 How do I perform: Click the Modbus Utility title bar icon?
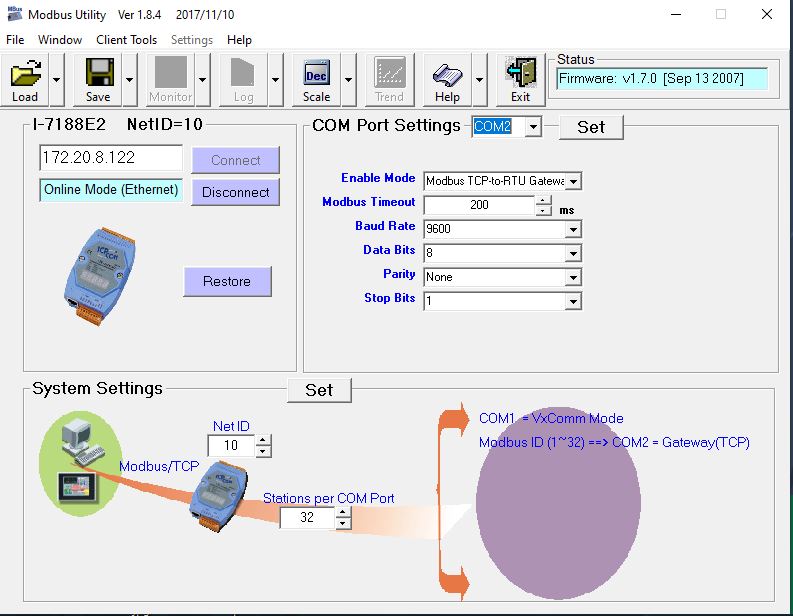[x=15, y=14]
